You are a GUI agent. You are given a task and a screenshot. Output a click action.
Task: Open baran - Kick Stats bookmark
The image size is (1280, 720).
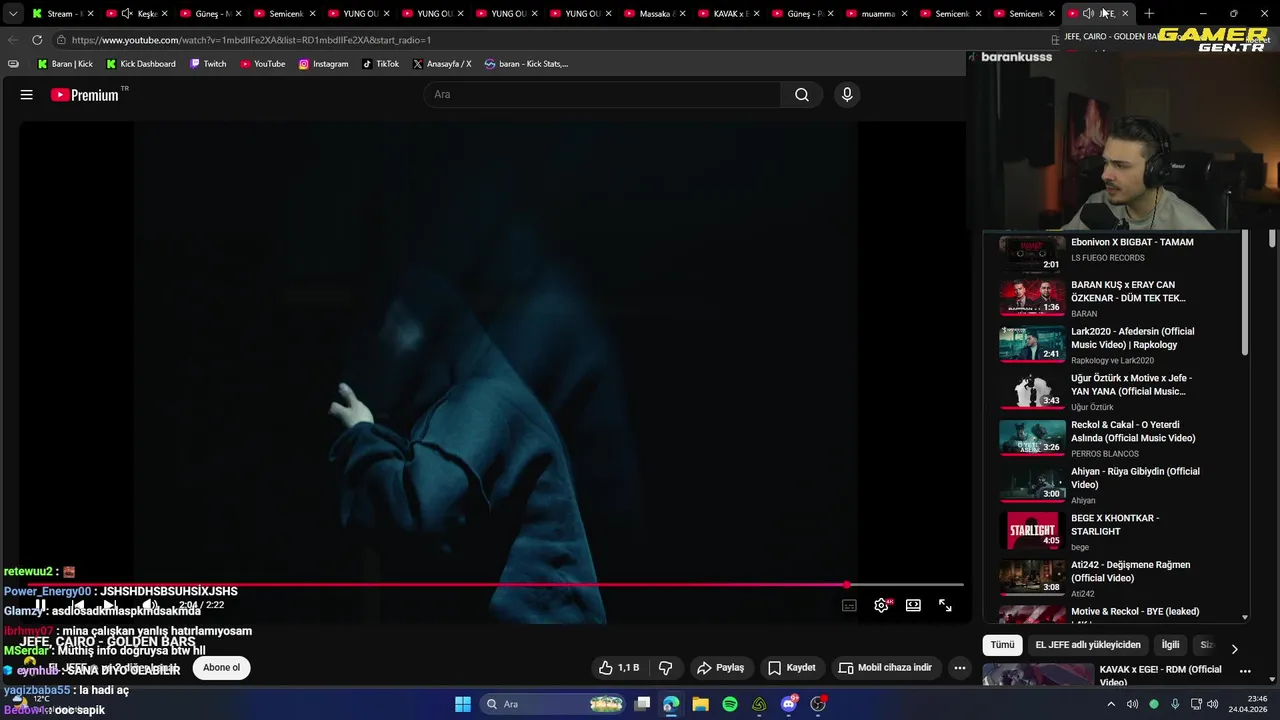526,64
